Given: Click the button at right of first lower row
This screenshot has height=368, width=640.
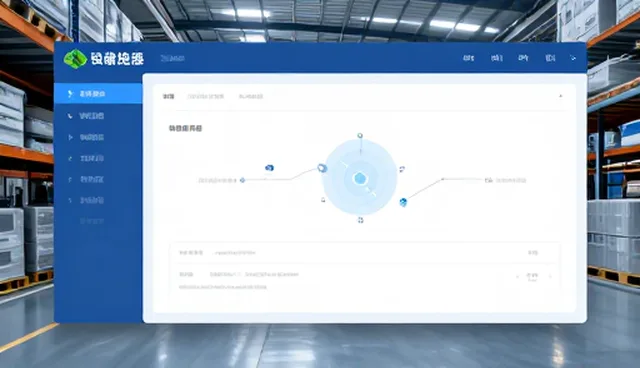Looking at the screenshot, I should [533, 253].
